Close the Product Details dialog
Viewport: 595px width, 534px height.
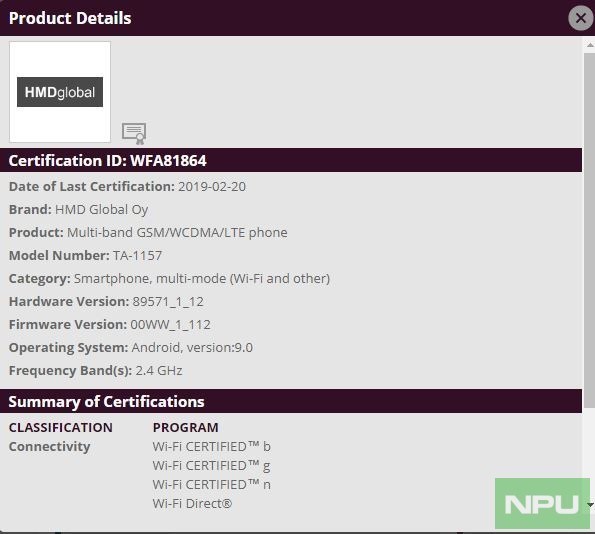click(x=581, y=18)
